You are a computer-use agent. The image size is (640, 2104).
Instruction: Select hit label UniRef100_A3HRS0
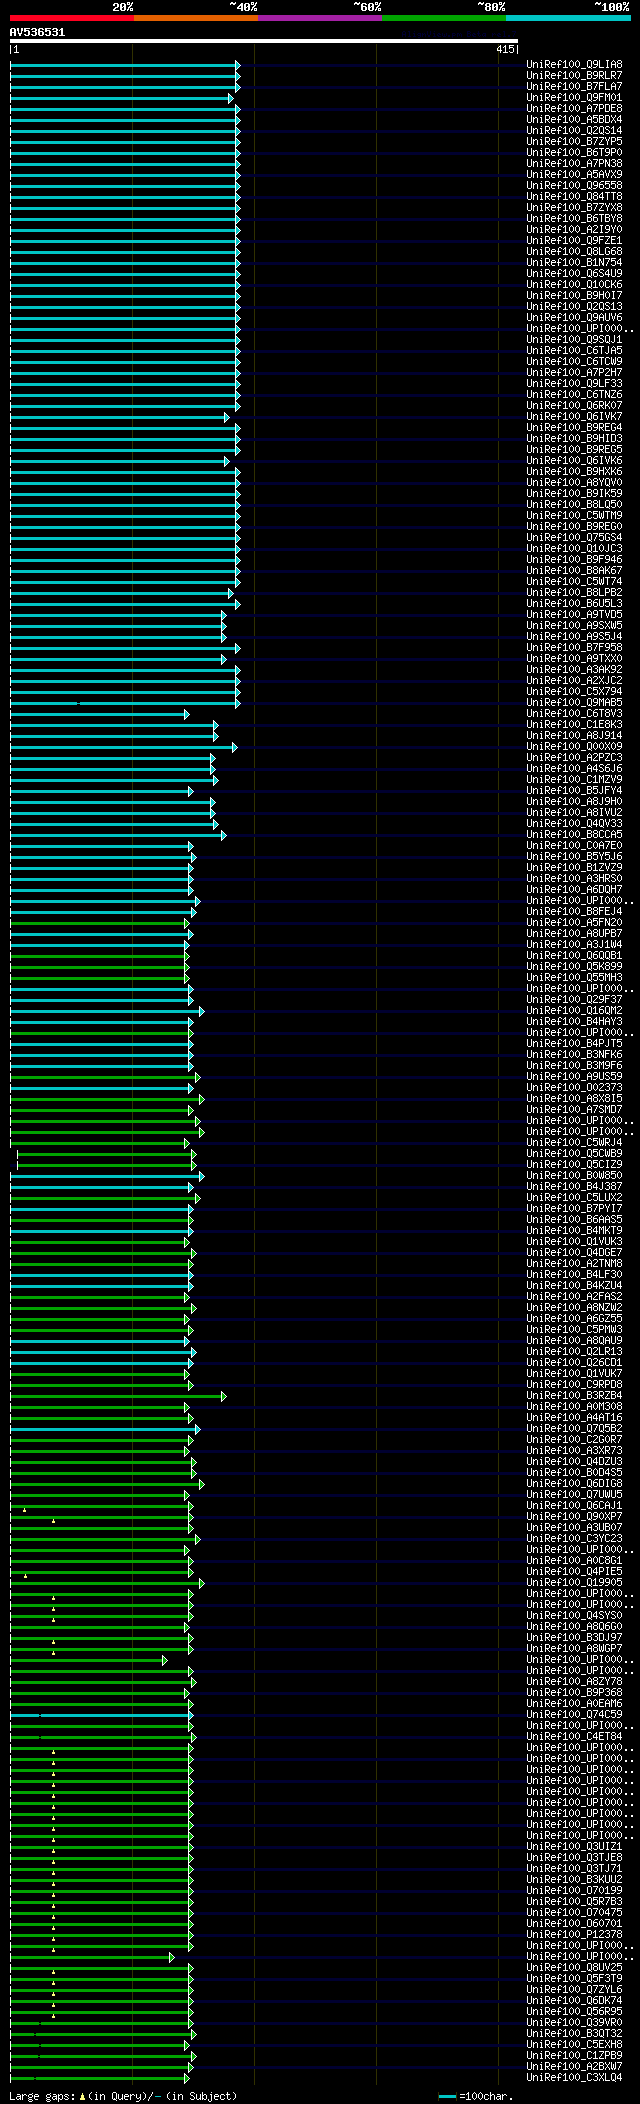pos(574,879)
